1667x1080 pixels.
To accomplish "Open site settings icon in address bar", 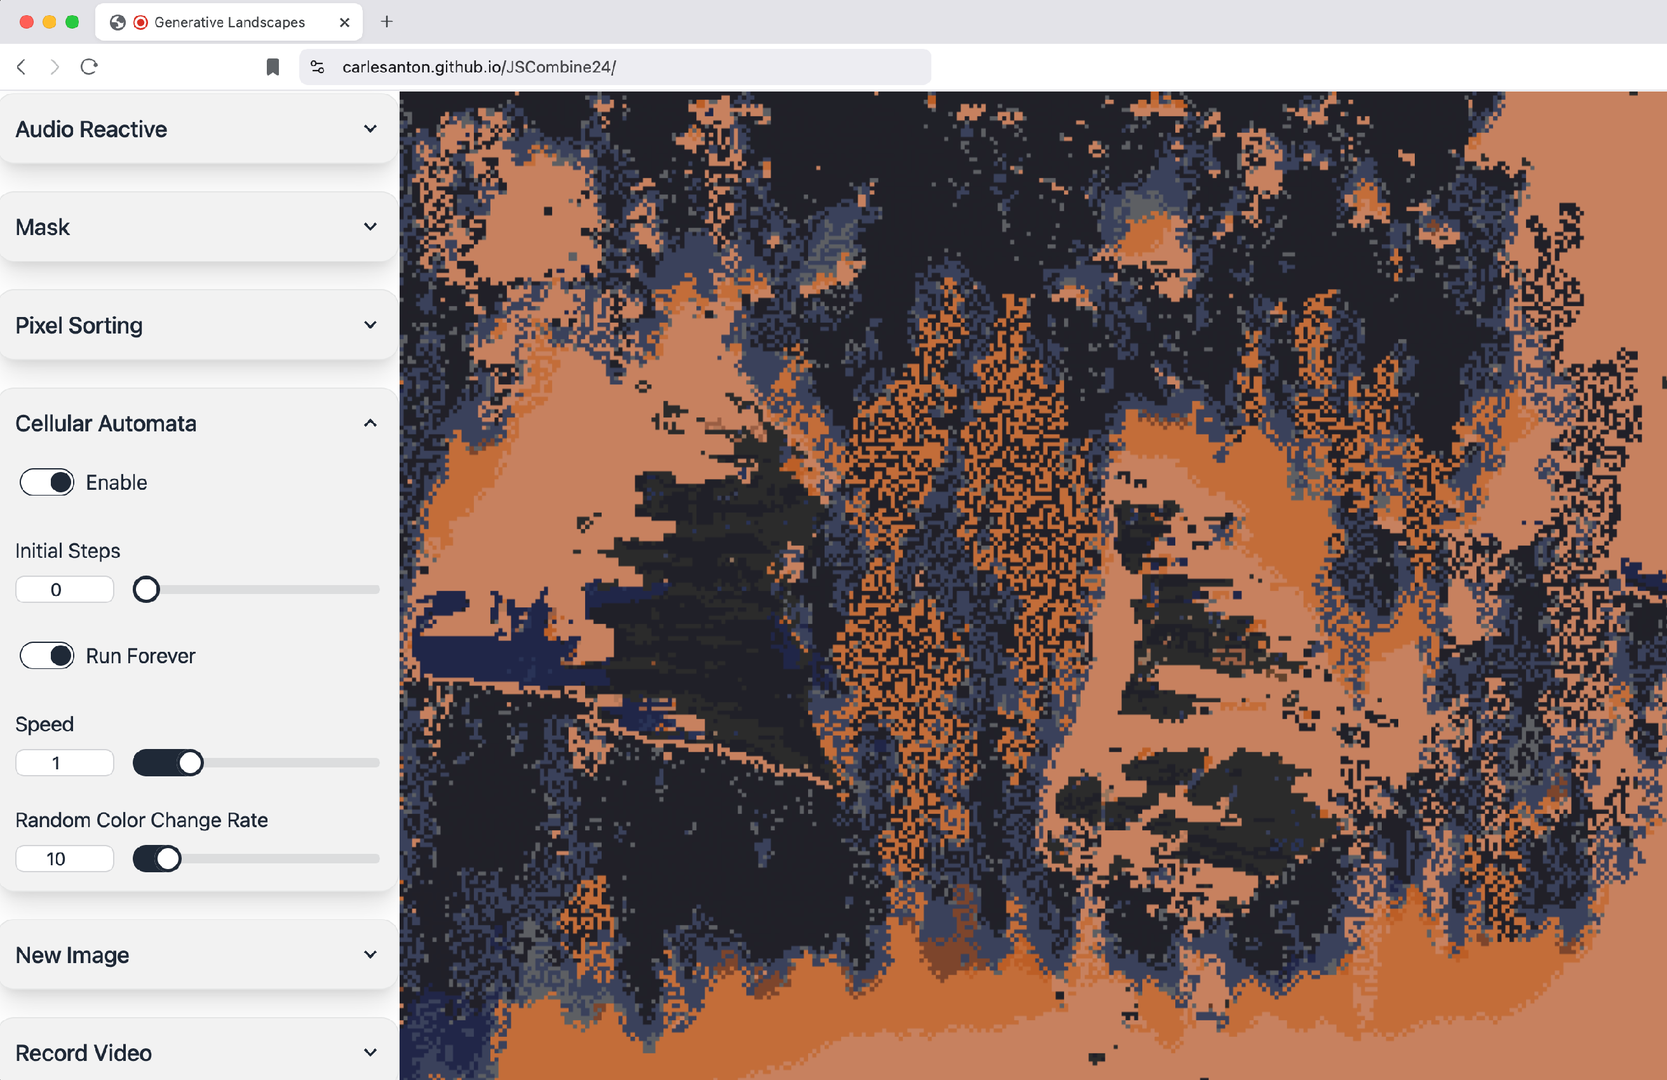I will click(318, 67).
